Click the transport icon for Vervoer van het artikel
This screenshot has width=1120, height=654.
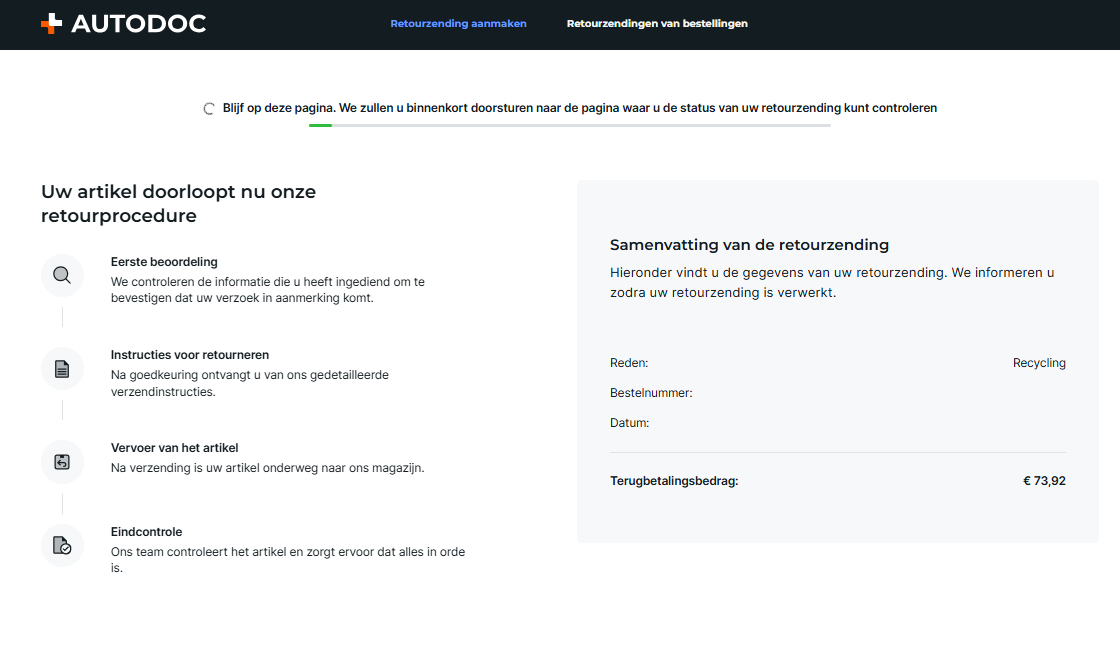click(62, 462)
